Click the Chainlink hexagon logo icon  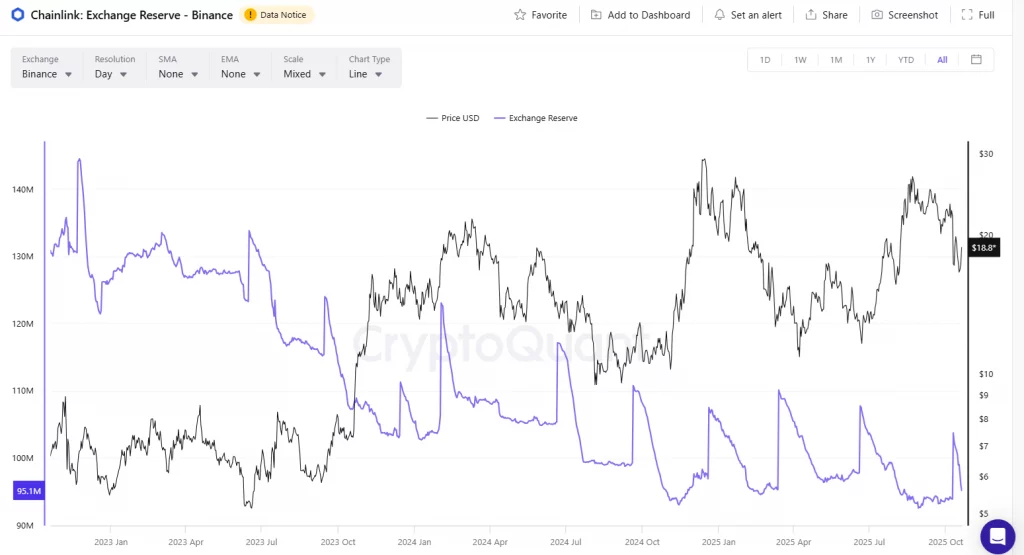tap(18, 15)
